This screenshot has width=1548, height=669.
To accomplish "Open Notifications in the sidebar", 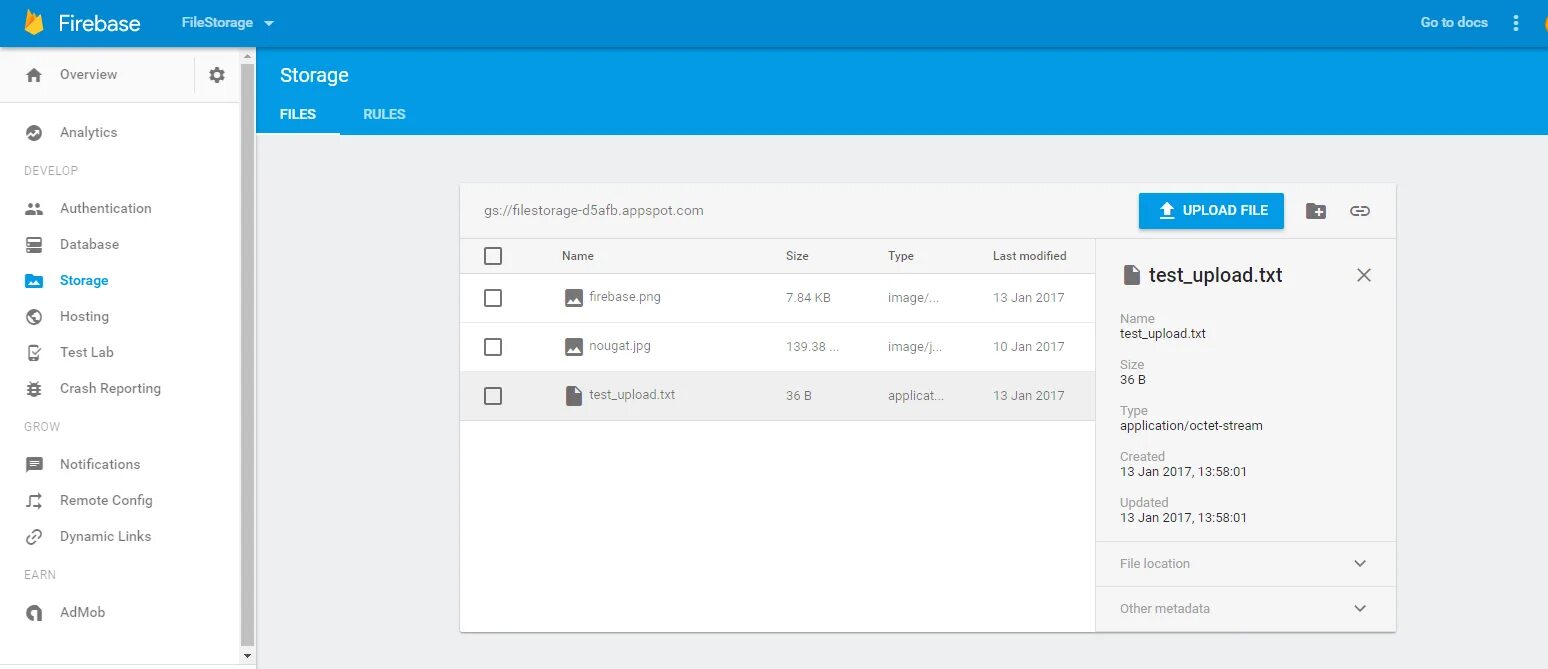I will click(x=100, y=465).
